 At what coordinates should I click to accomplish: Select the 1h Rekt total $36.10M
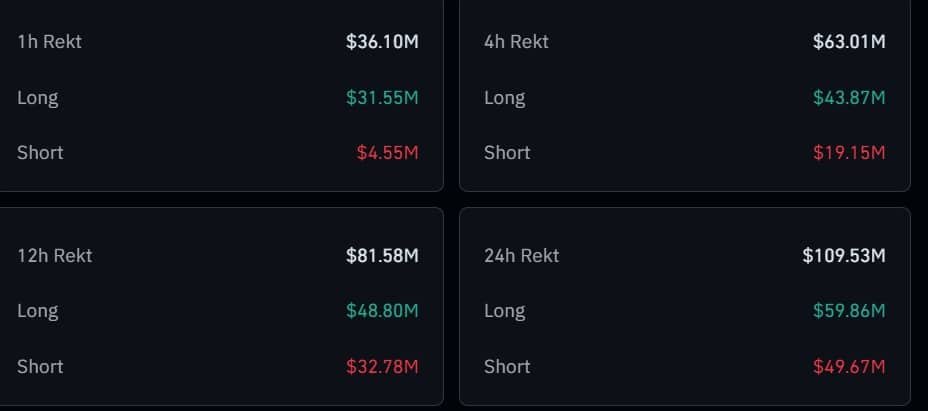[382, 42]
